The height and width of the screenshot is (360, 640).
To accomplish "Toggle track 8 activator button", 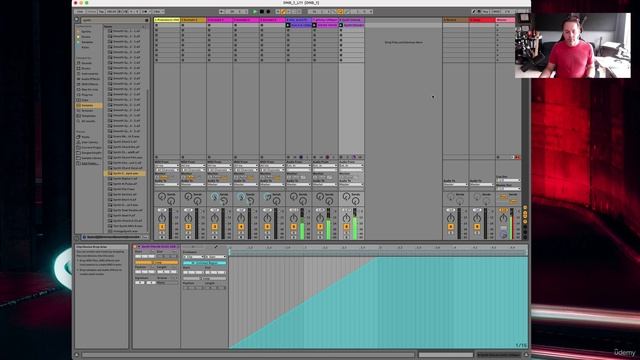I will (346, 227).
